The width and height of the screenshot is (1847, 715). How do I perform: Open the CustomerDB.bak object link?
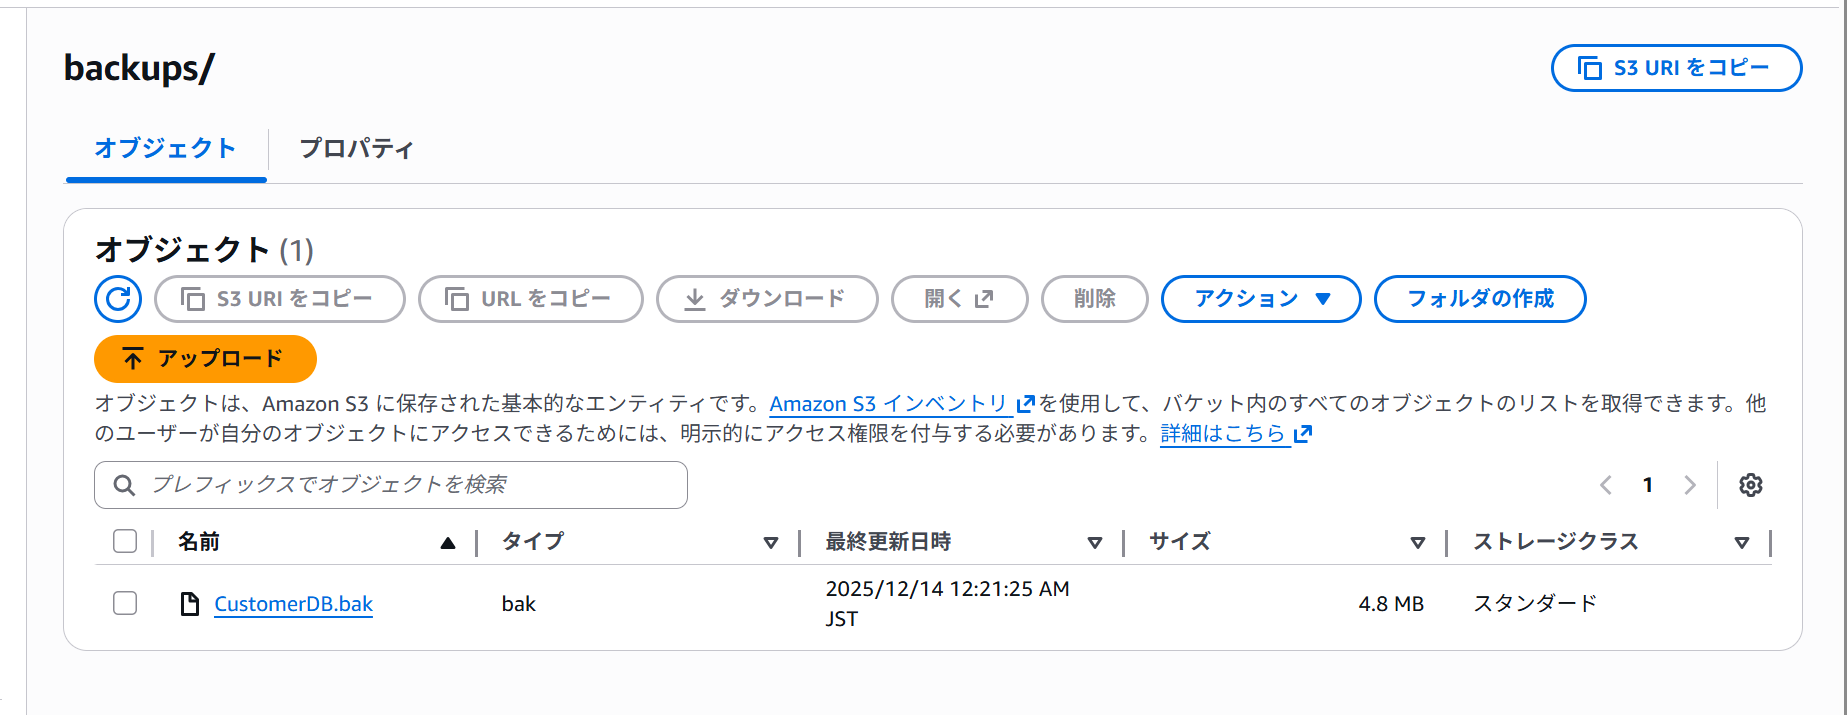point(293,604)
